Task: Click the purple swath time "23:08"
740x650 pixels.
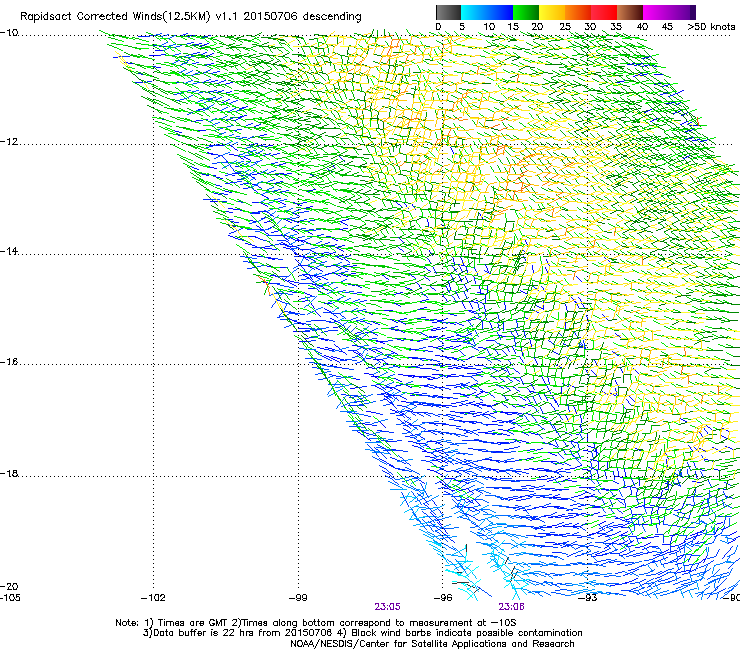Action: click(x=512, y=607)
